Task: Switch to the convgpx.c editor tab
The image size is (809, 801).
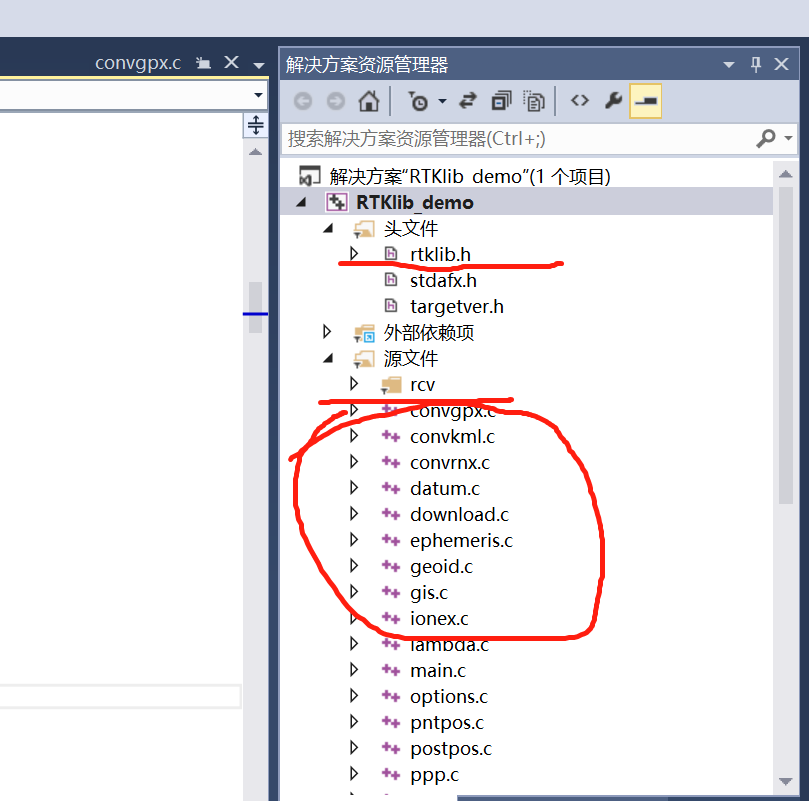Action: [137, 62]
